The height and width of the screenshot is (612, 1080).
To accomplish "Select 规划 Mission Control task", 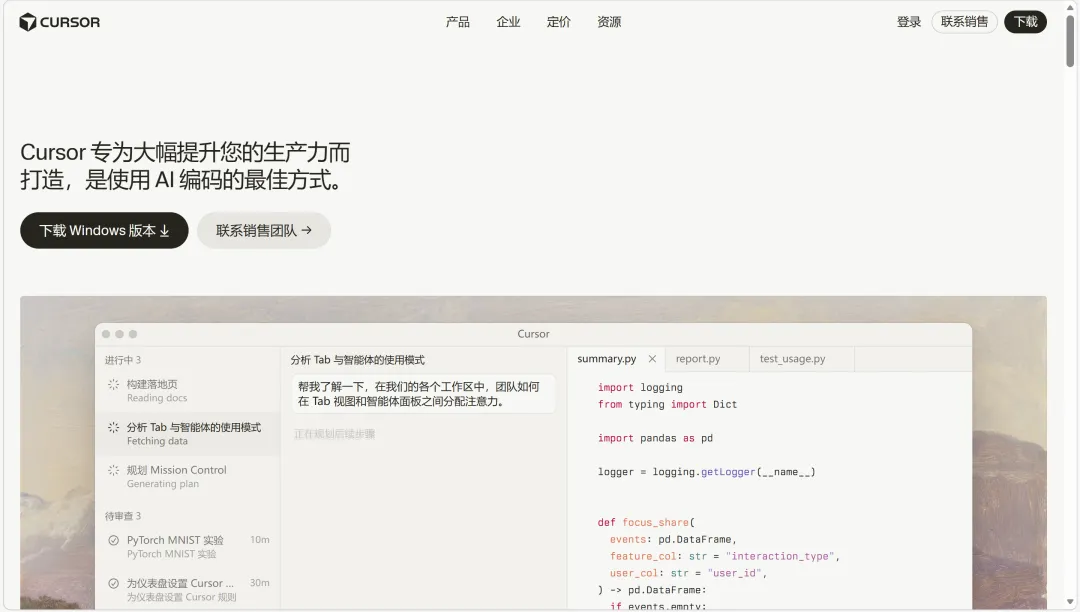I will coord(187,476).
